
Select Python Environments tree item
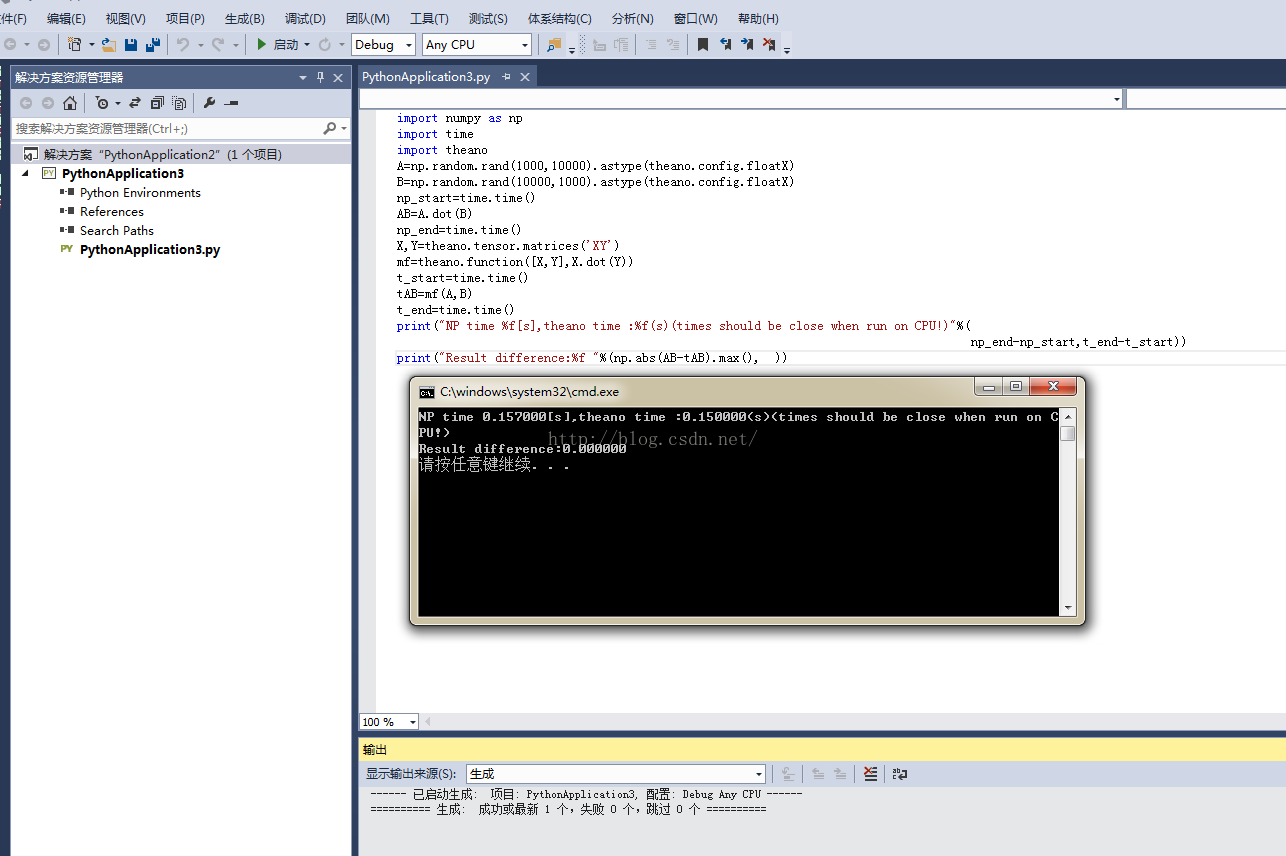(140, 192)
